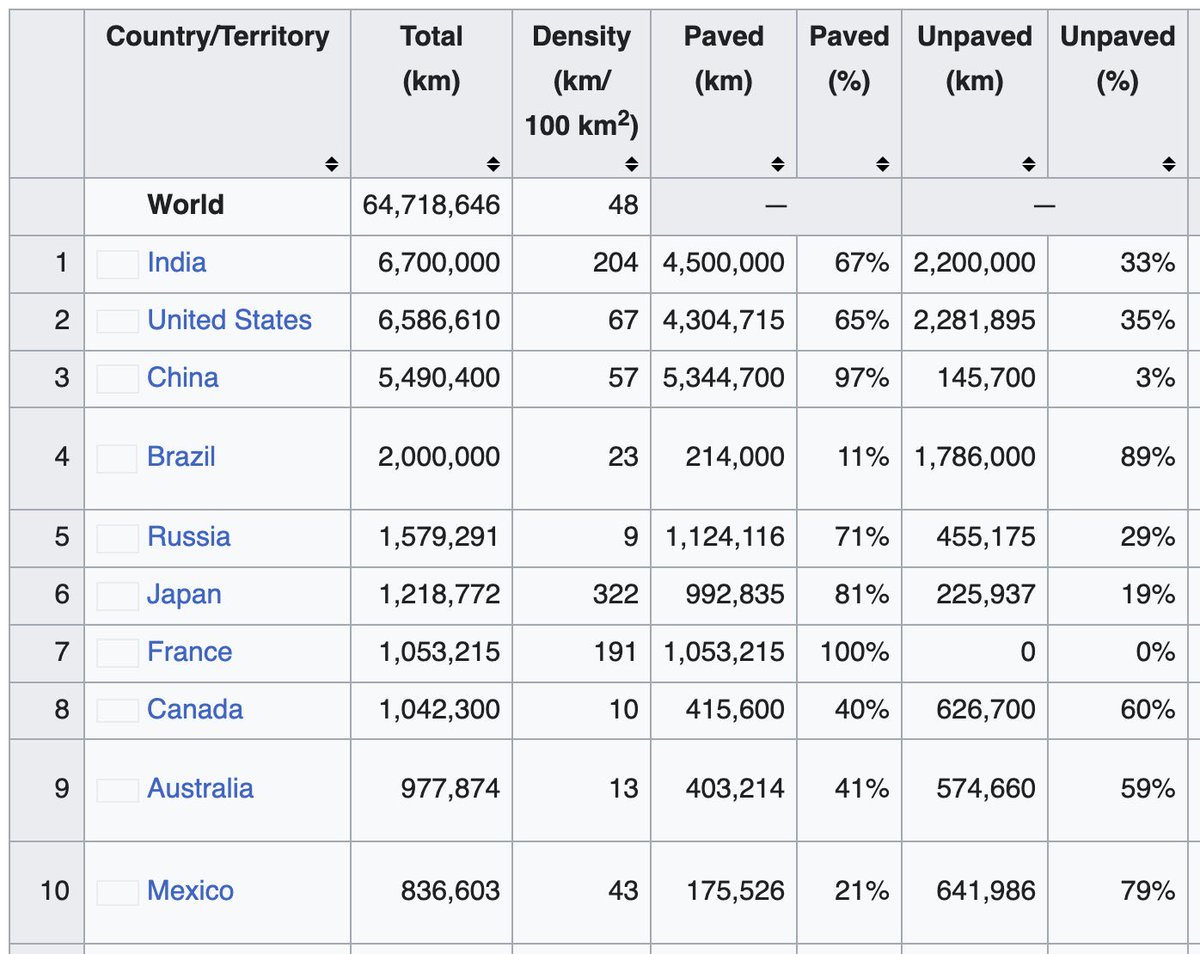Select India's density value 204
The image size is (1200, 954).
tap(615, 263)
